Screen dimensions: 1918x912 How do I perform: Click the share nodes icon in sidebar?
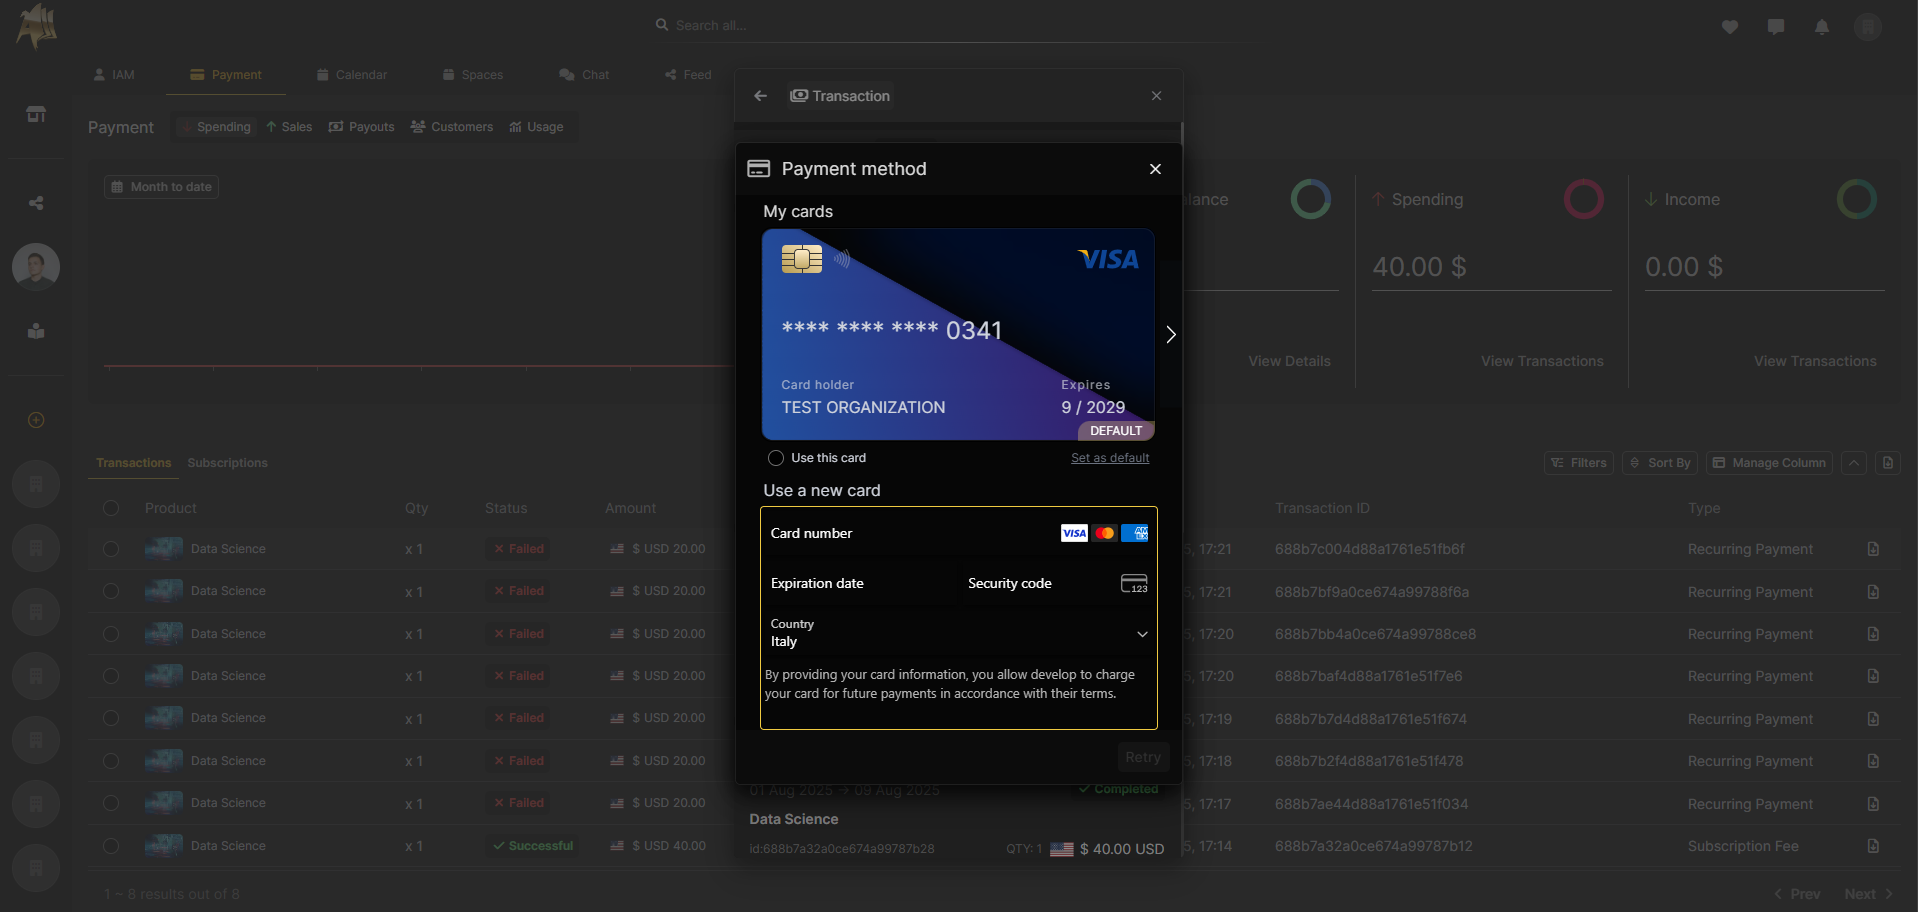[x=36, y=203]
